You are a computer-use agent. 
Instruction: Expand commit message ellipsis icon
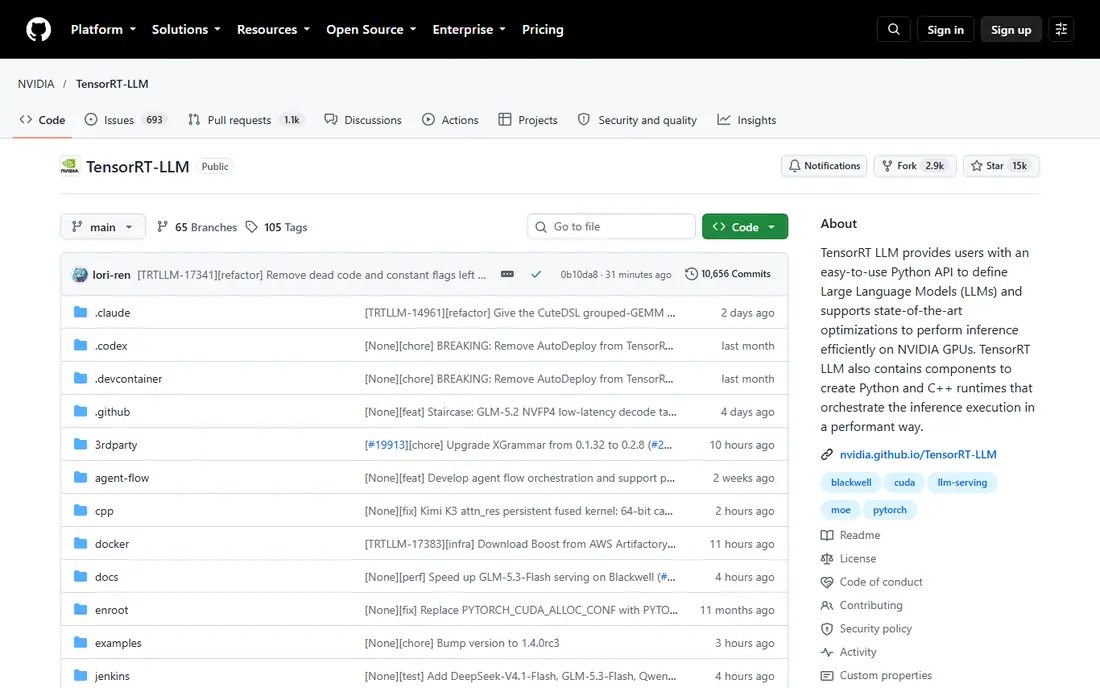pyautogui.click(x=507, y=274)
